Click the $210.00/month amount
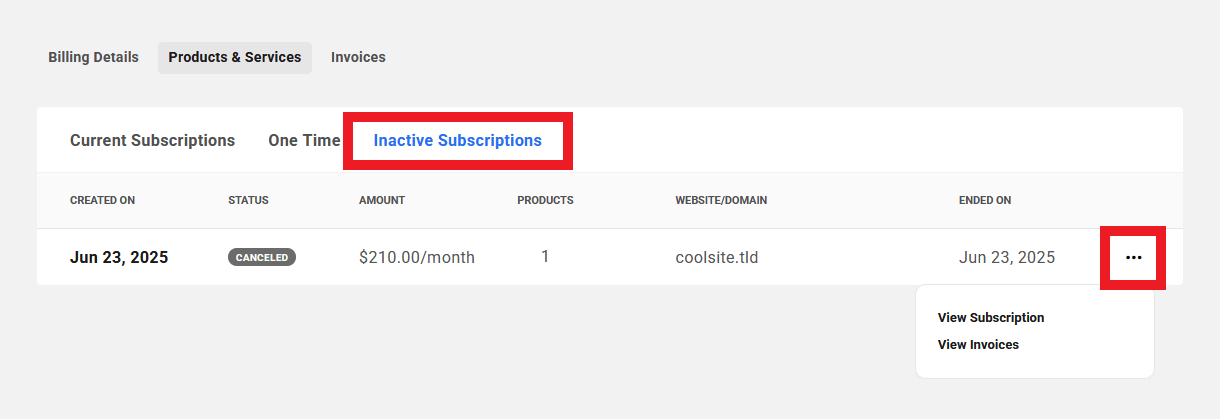Viewport: 1220px width, 419px height. (x=417, y=257)
